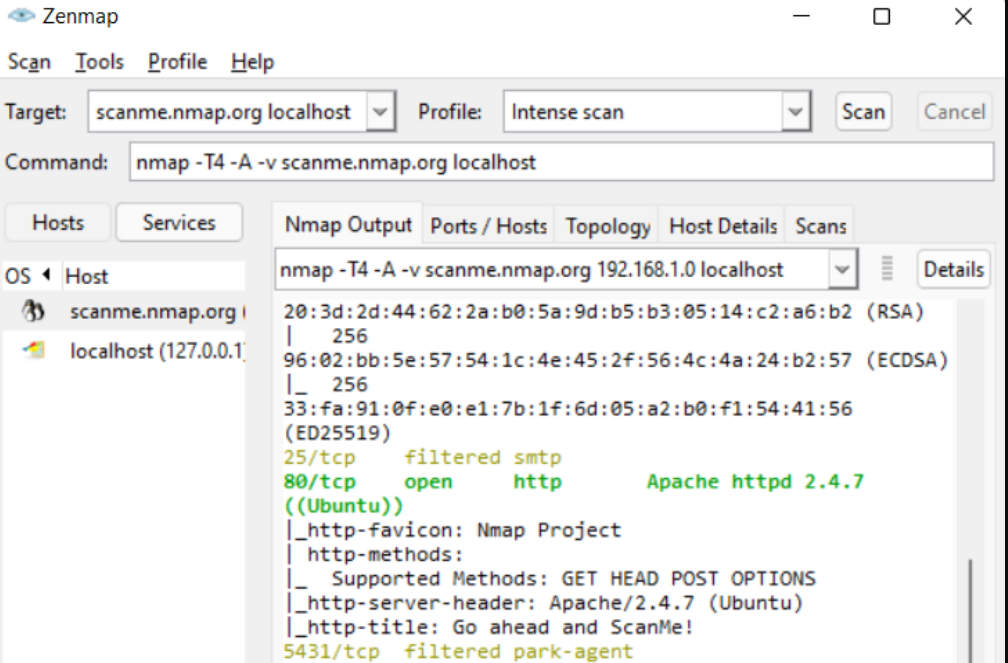Open the Profile dropdown arrow
Viewport: 1008px width, 663px height.
(796, 112)
